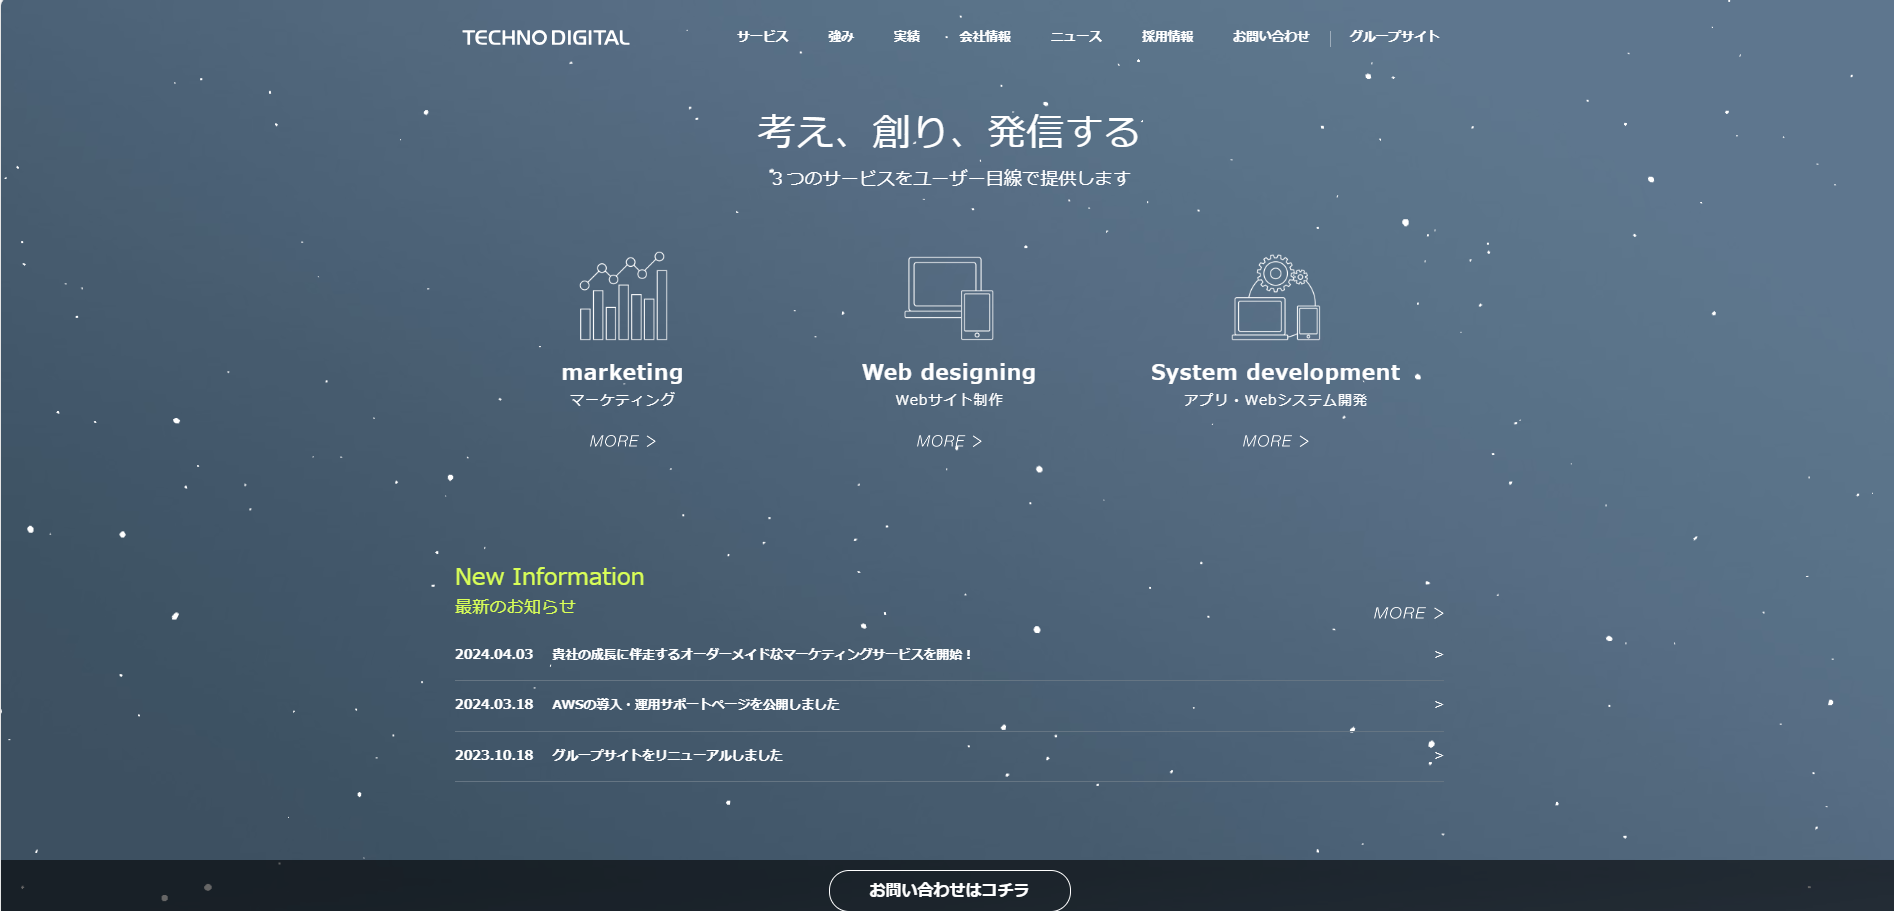The width and height of the screenshot is (1894, 911).
Task: Click arrow on the 2024.04.03 news row
Action: coord(1438,655)
